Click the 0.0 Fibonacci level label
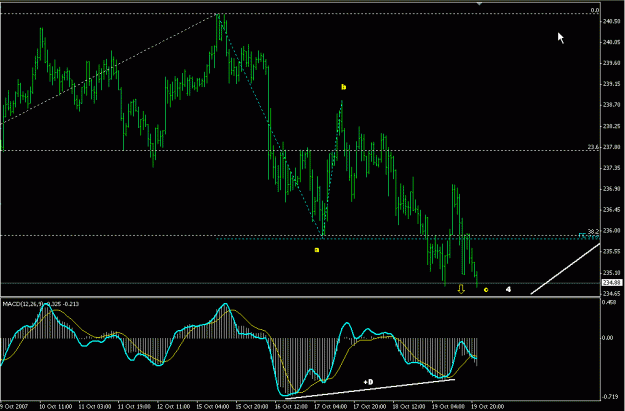The height and width of the screenshot is (411, 625). click(x=595, y=10)
